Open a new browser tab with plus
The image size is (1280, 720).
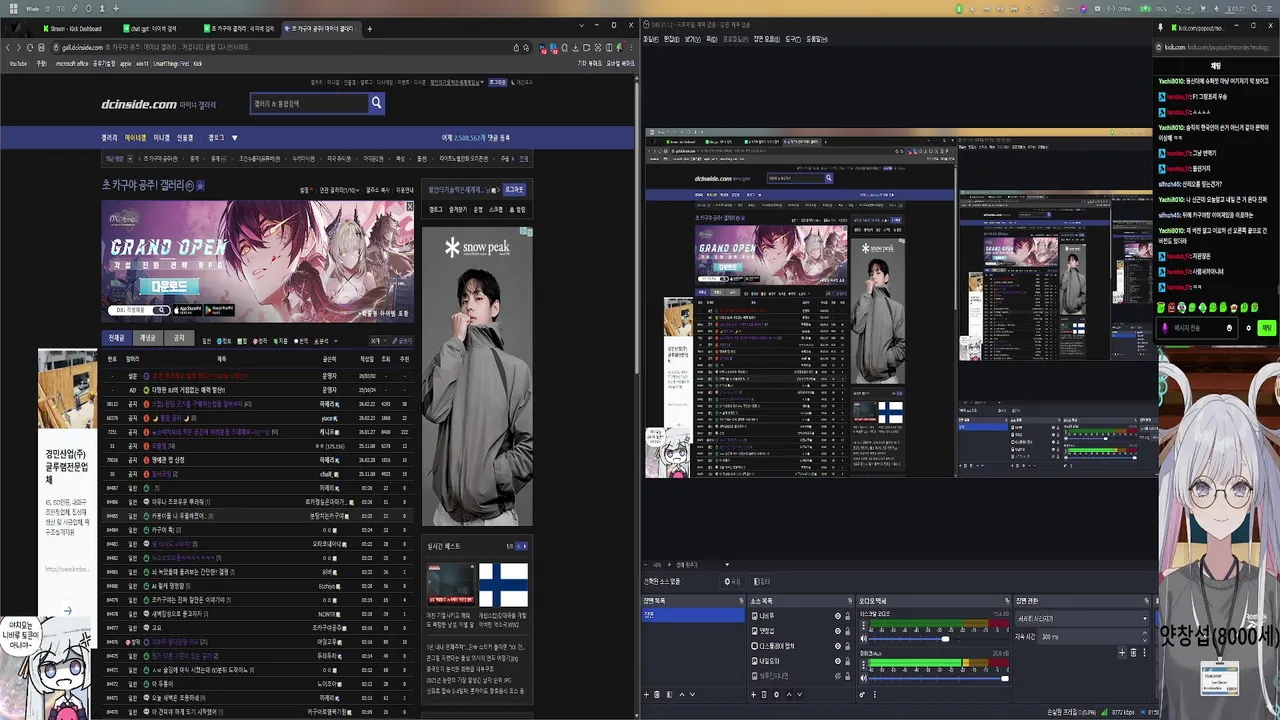click(369, 29)
